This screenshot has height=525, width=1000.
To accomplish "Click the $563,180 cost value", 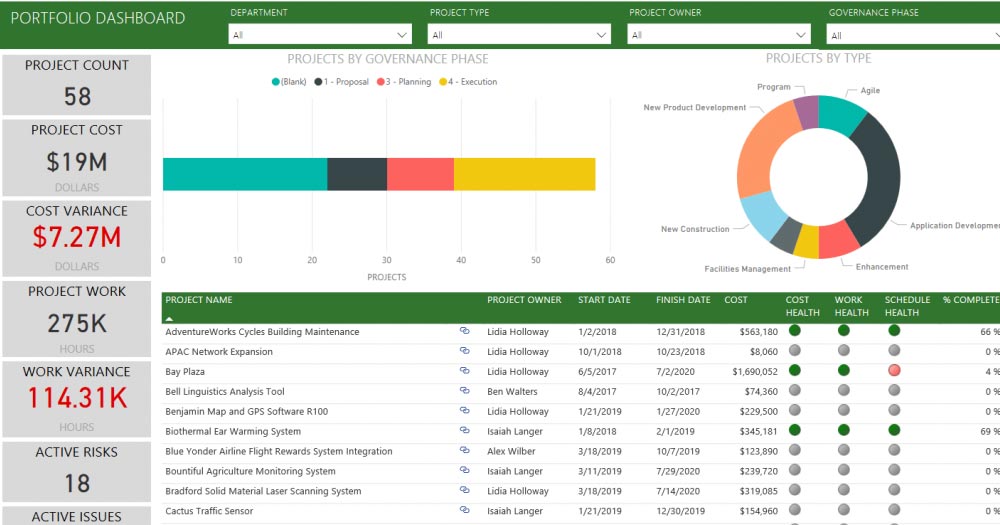I will 759,332.
